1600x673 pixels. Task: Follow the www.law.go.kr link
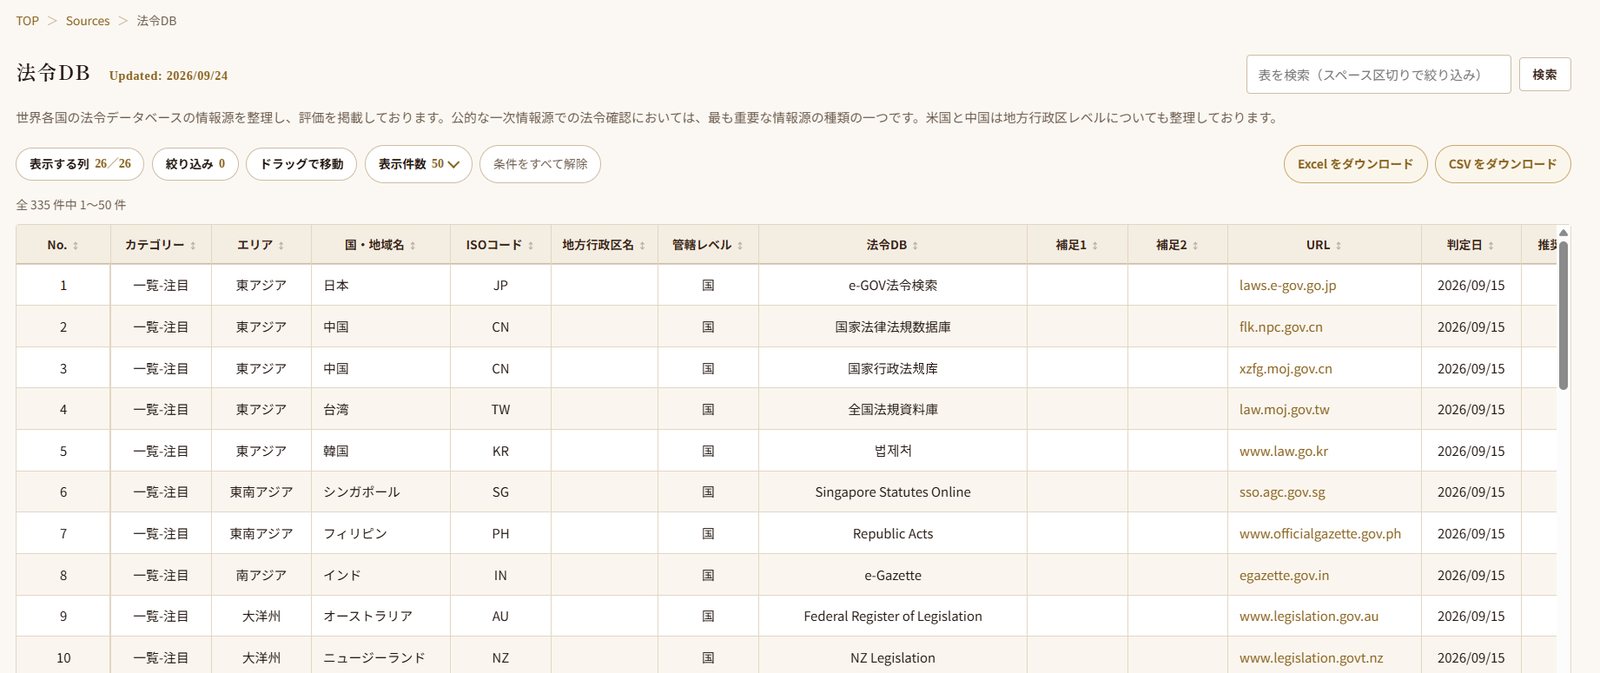click(1284, 451)
